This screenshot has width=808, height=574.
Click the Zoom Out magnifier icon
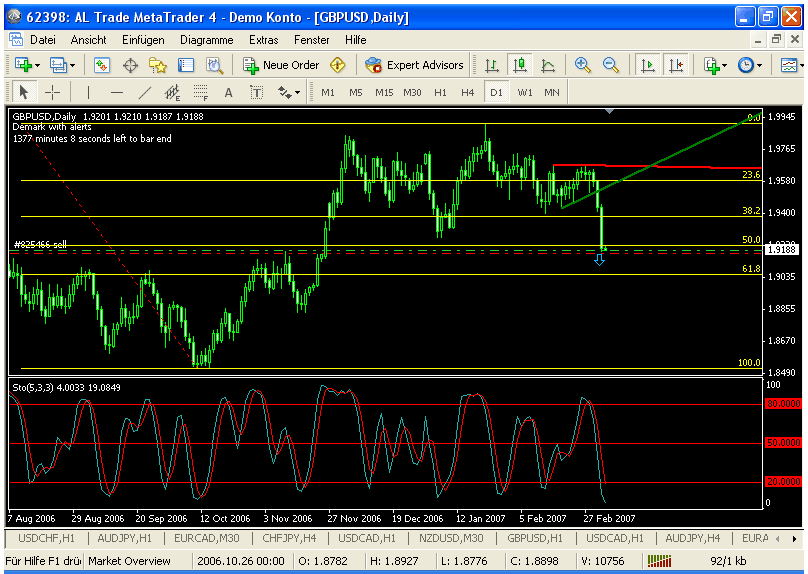point(610,65)
